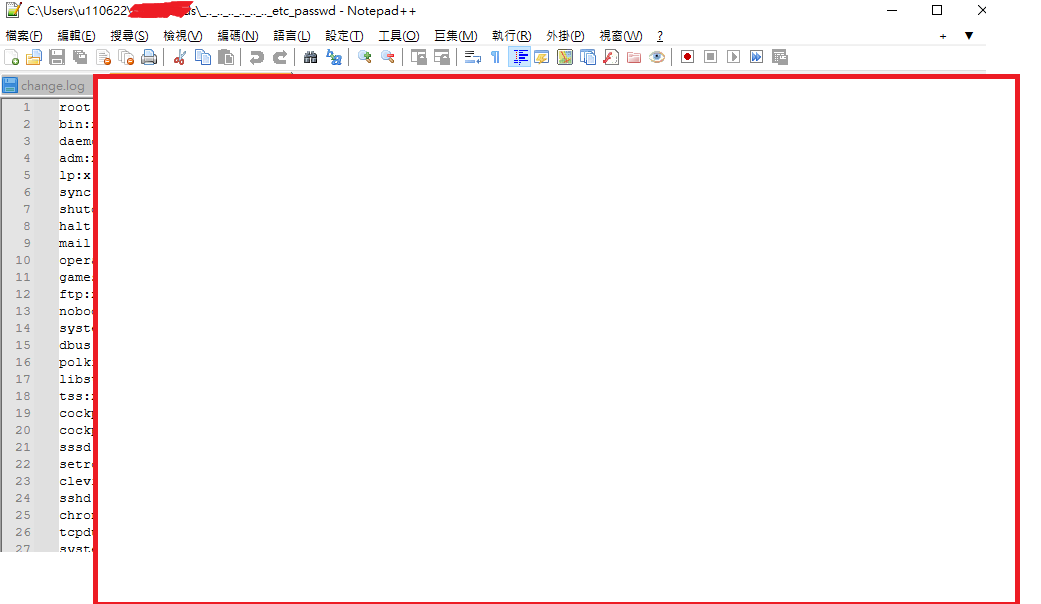
Task: Create a new document with the New icon
Action: click(x=12, y=57)
